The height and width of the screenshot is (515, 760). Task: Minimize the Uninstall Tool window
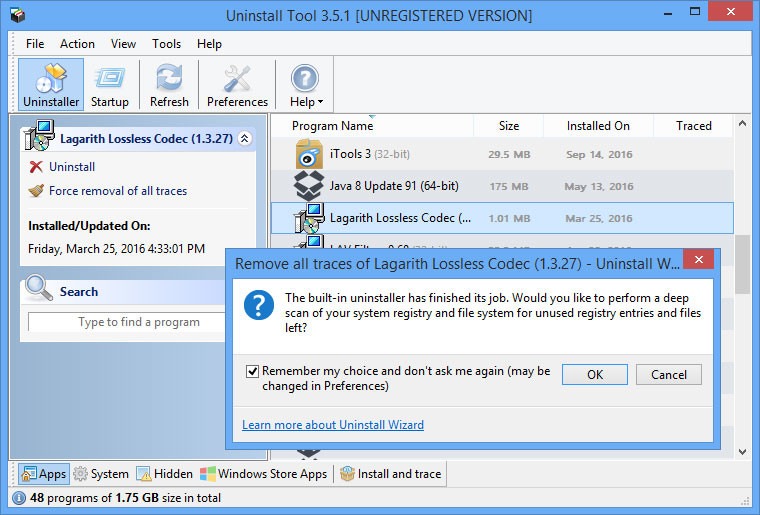tap(668, 12)
